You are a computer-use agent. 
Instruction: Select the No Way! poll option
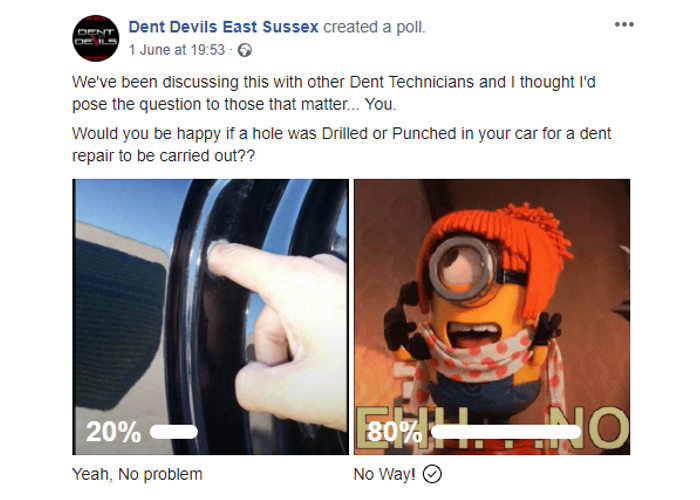(x=384, y=474)
